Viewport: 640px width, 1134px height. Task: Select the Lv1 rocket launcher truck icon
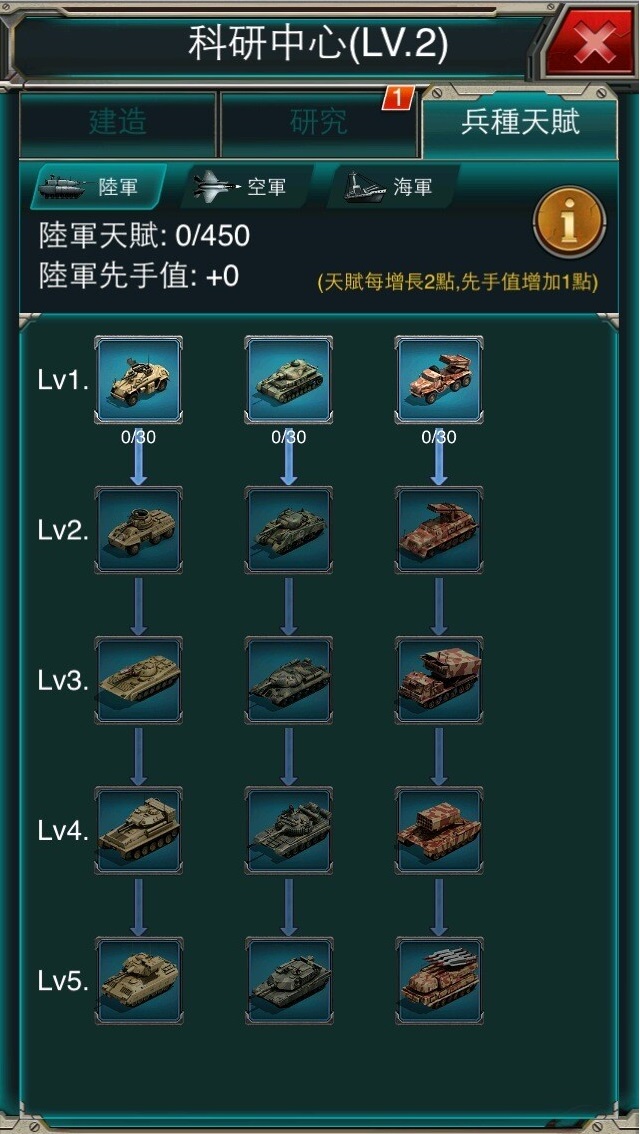pyautogui.click(x=439, y=380)
